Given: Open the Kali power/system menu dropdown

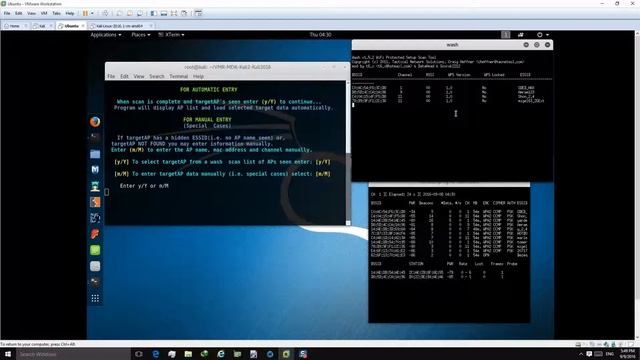Looking at the screenshot, I should (543, 35).
